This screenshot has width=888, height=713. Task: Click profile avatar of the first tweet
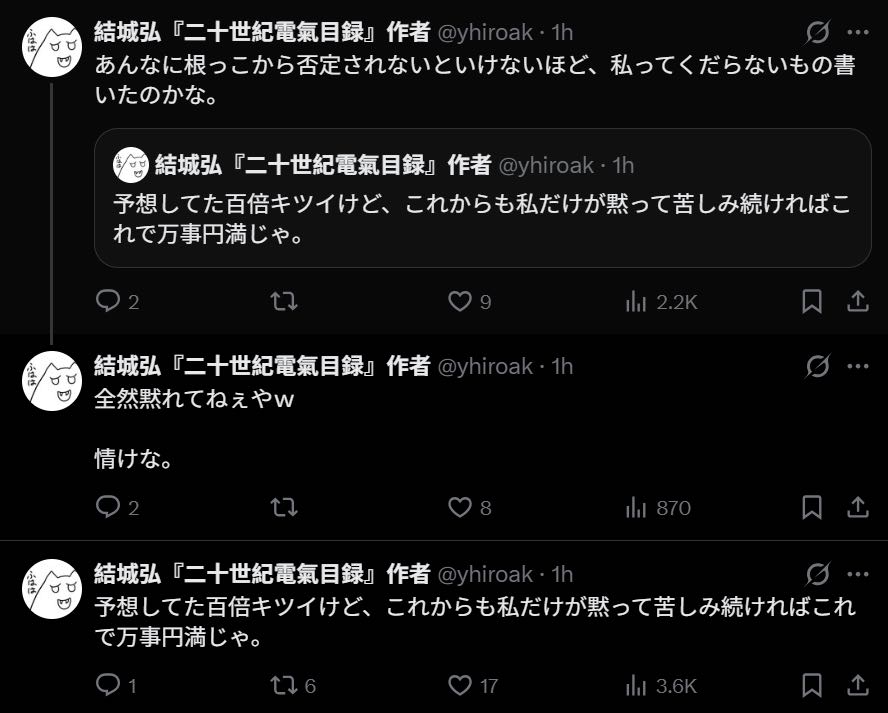[x=52, y=46]
